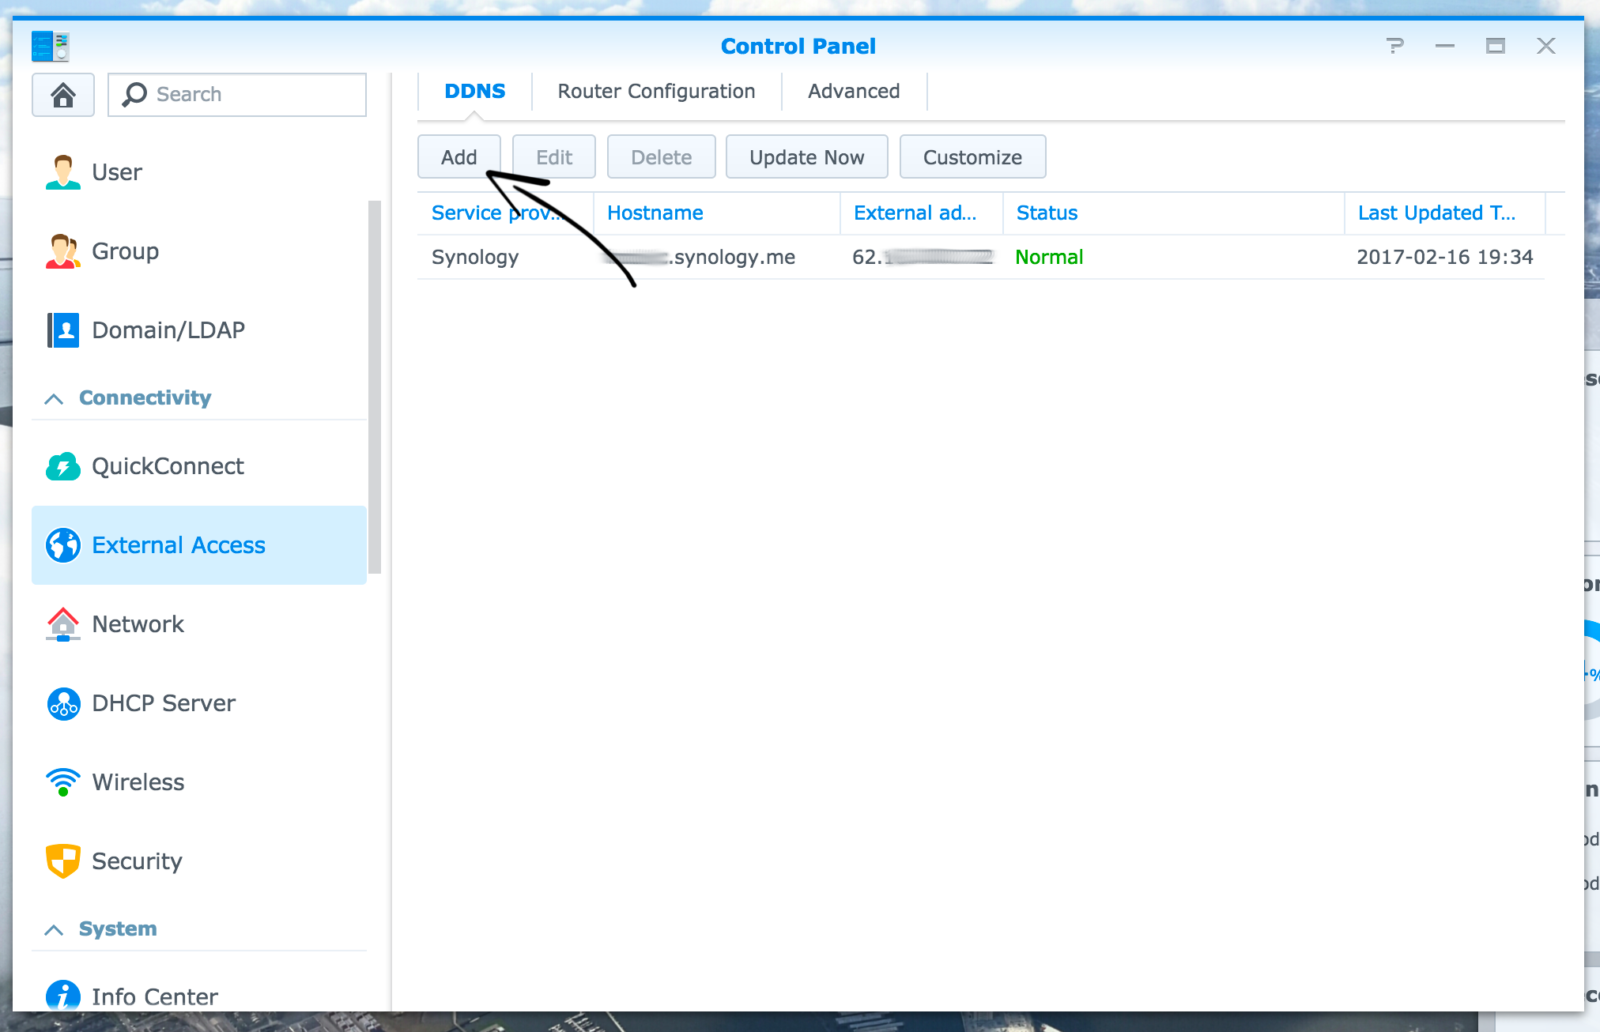This screenshot has height=1032, width=1600.
Task: Select DHCP Server in the sidebar
Action: pyautogui.click(x=200, y=703)
